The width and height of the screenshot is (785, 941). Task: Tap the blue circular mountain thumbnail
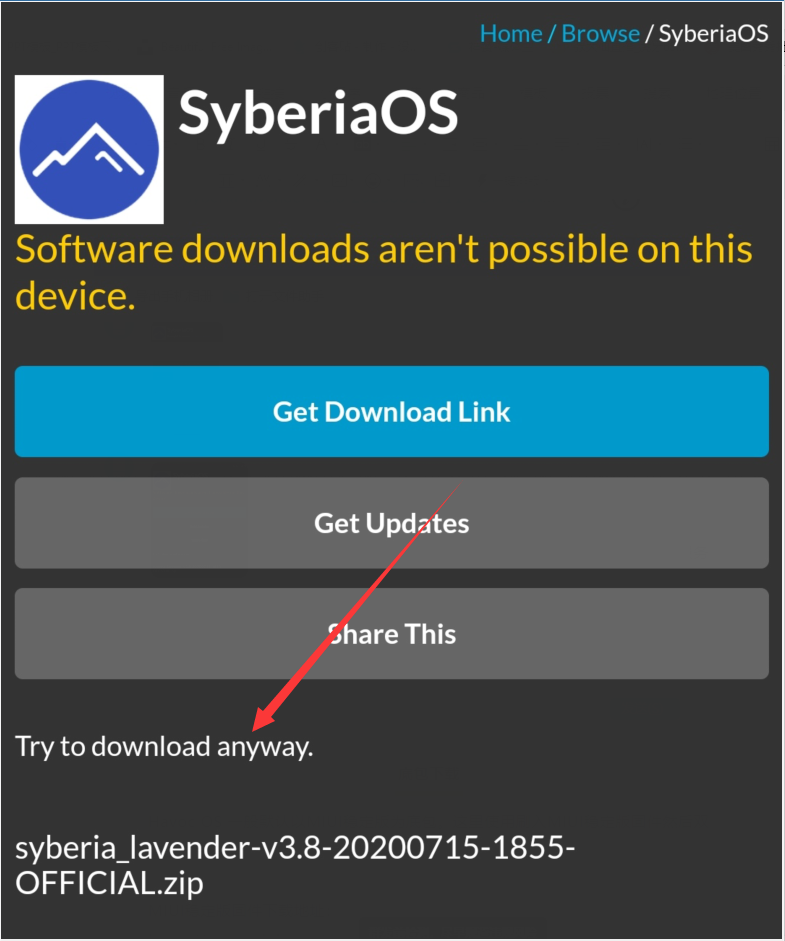(x=89, y=149)
